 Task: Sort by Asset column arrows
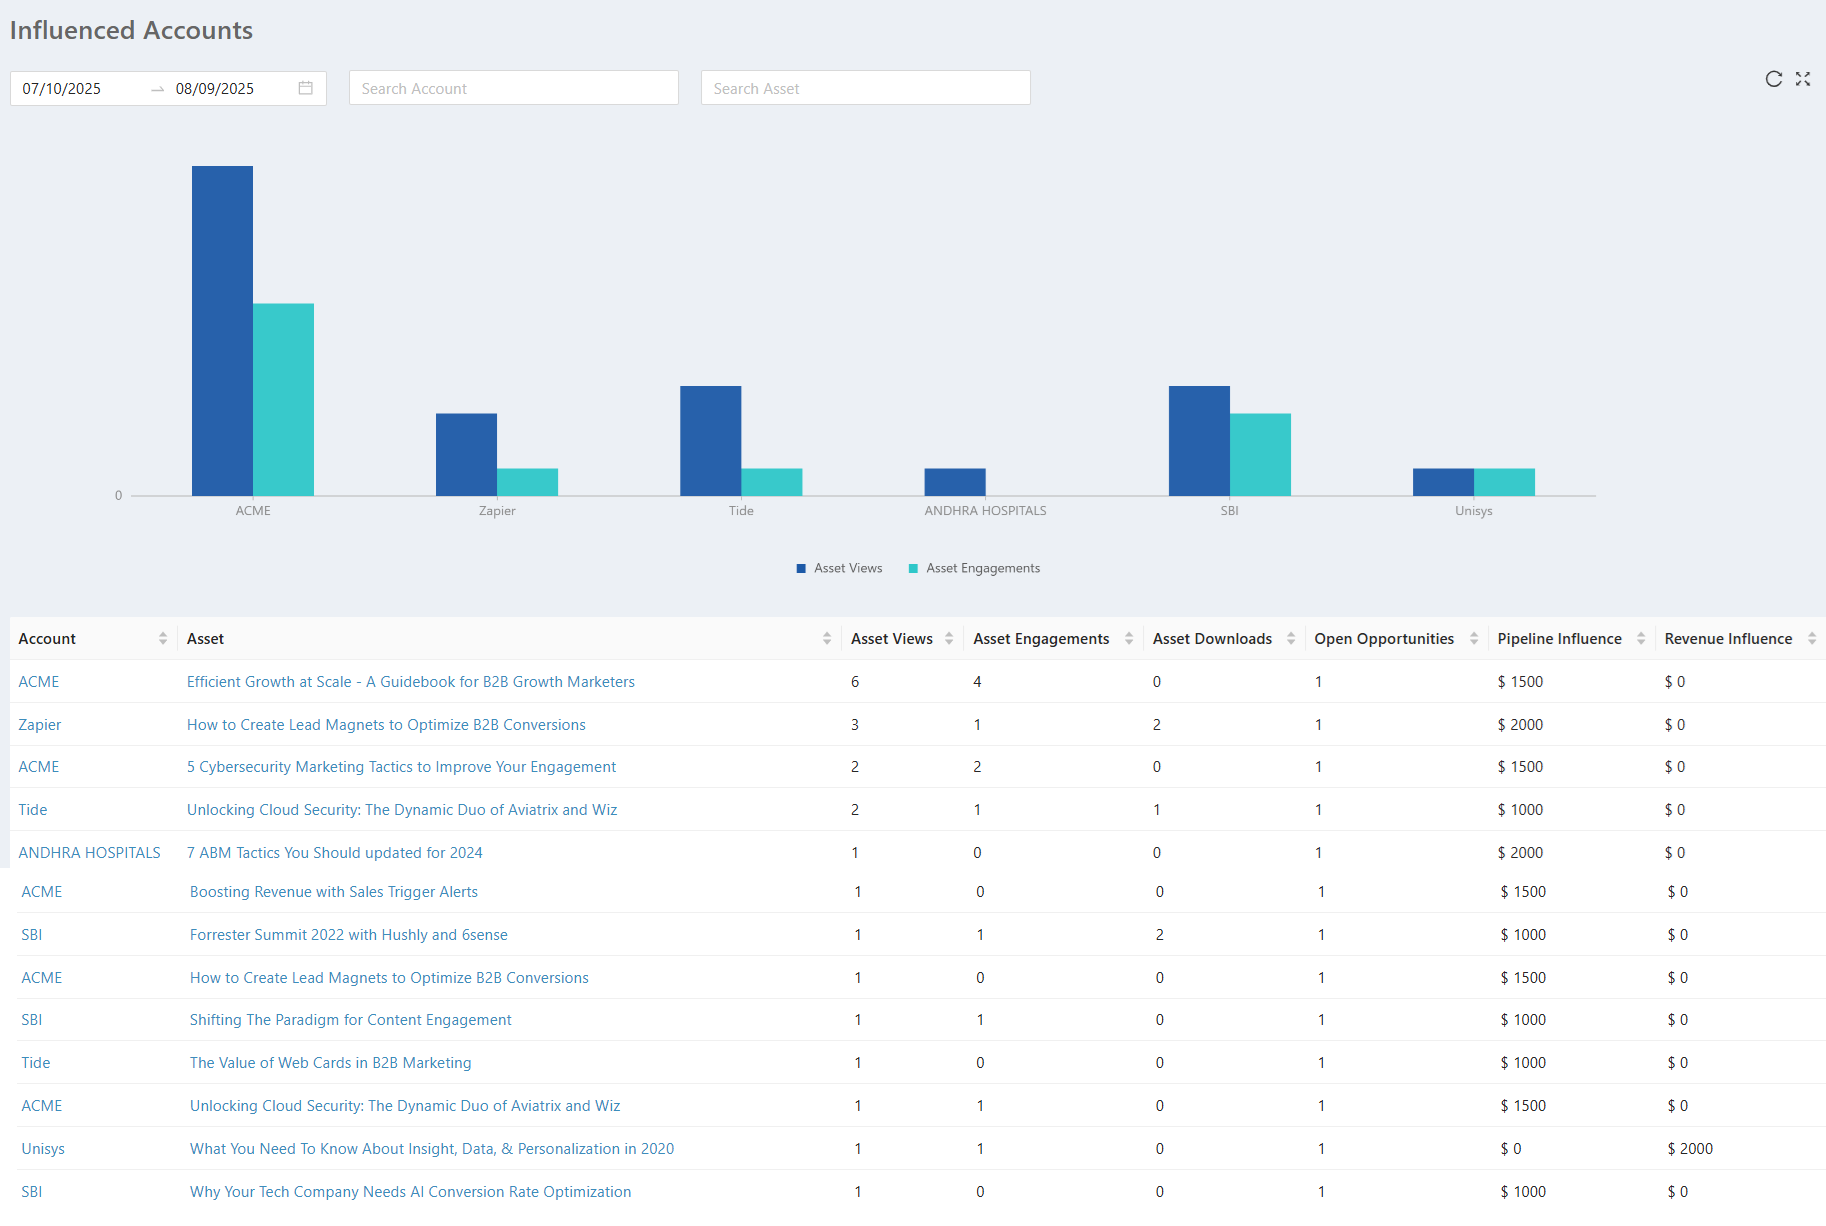click(x=827, y=639)
